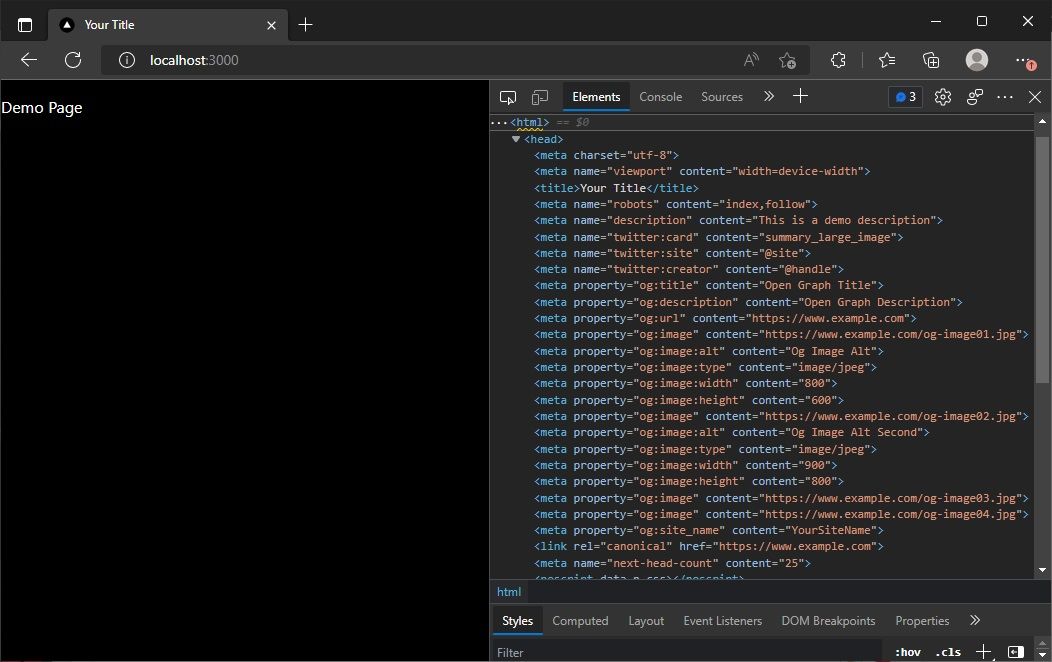This screenshot has height=662, width=1052.
Task: Open the DevTools settings gear
Action: point(941,96)
